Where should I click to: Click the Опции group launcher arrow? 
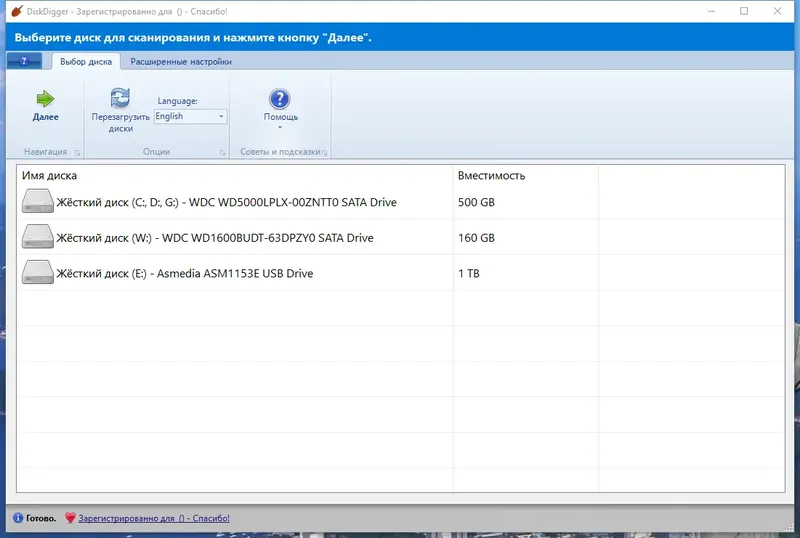click(222, 152)
